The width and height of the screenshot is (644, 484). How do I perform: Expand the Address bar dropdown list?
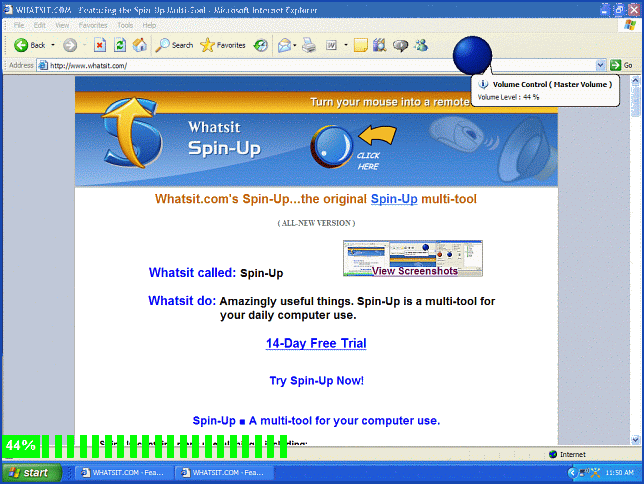pyautogui.click(x=600, y=65)
